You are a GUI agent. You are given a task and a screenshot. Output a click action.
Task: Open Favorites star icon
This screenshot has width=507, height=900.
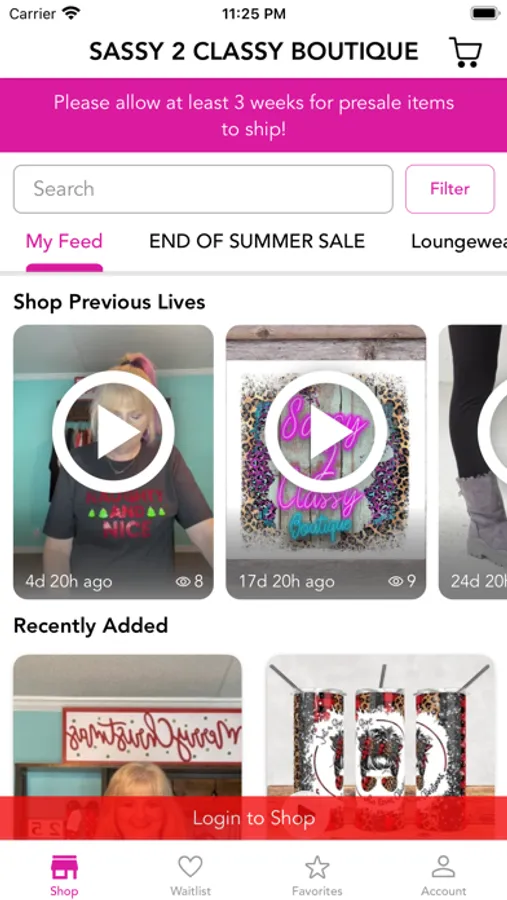(317, 867)
